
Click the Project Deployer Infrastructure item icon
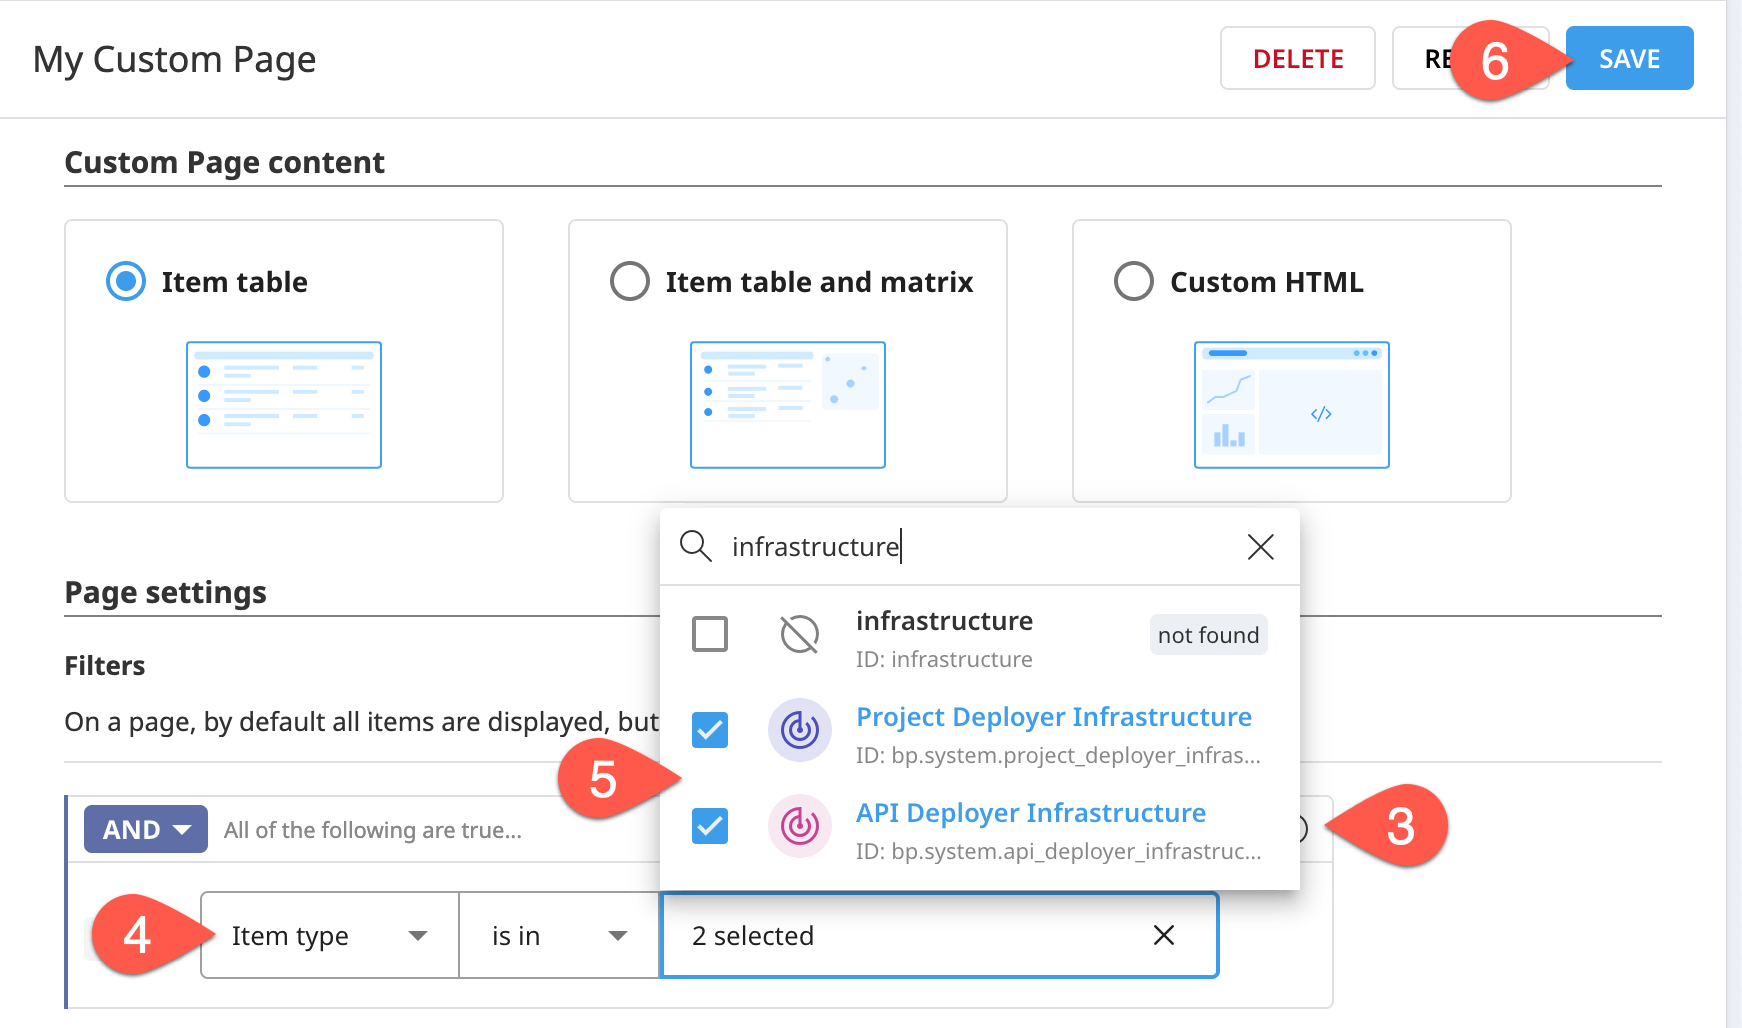(x=799, y=730)
